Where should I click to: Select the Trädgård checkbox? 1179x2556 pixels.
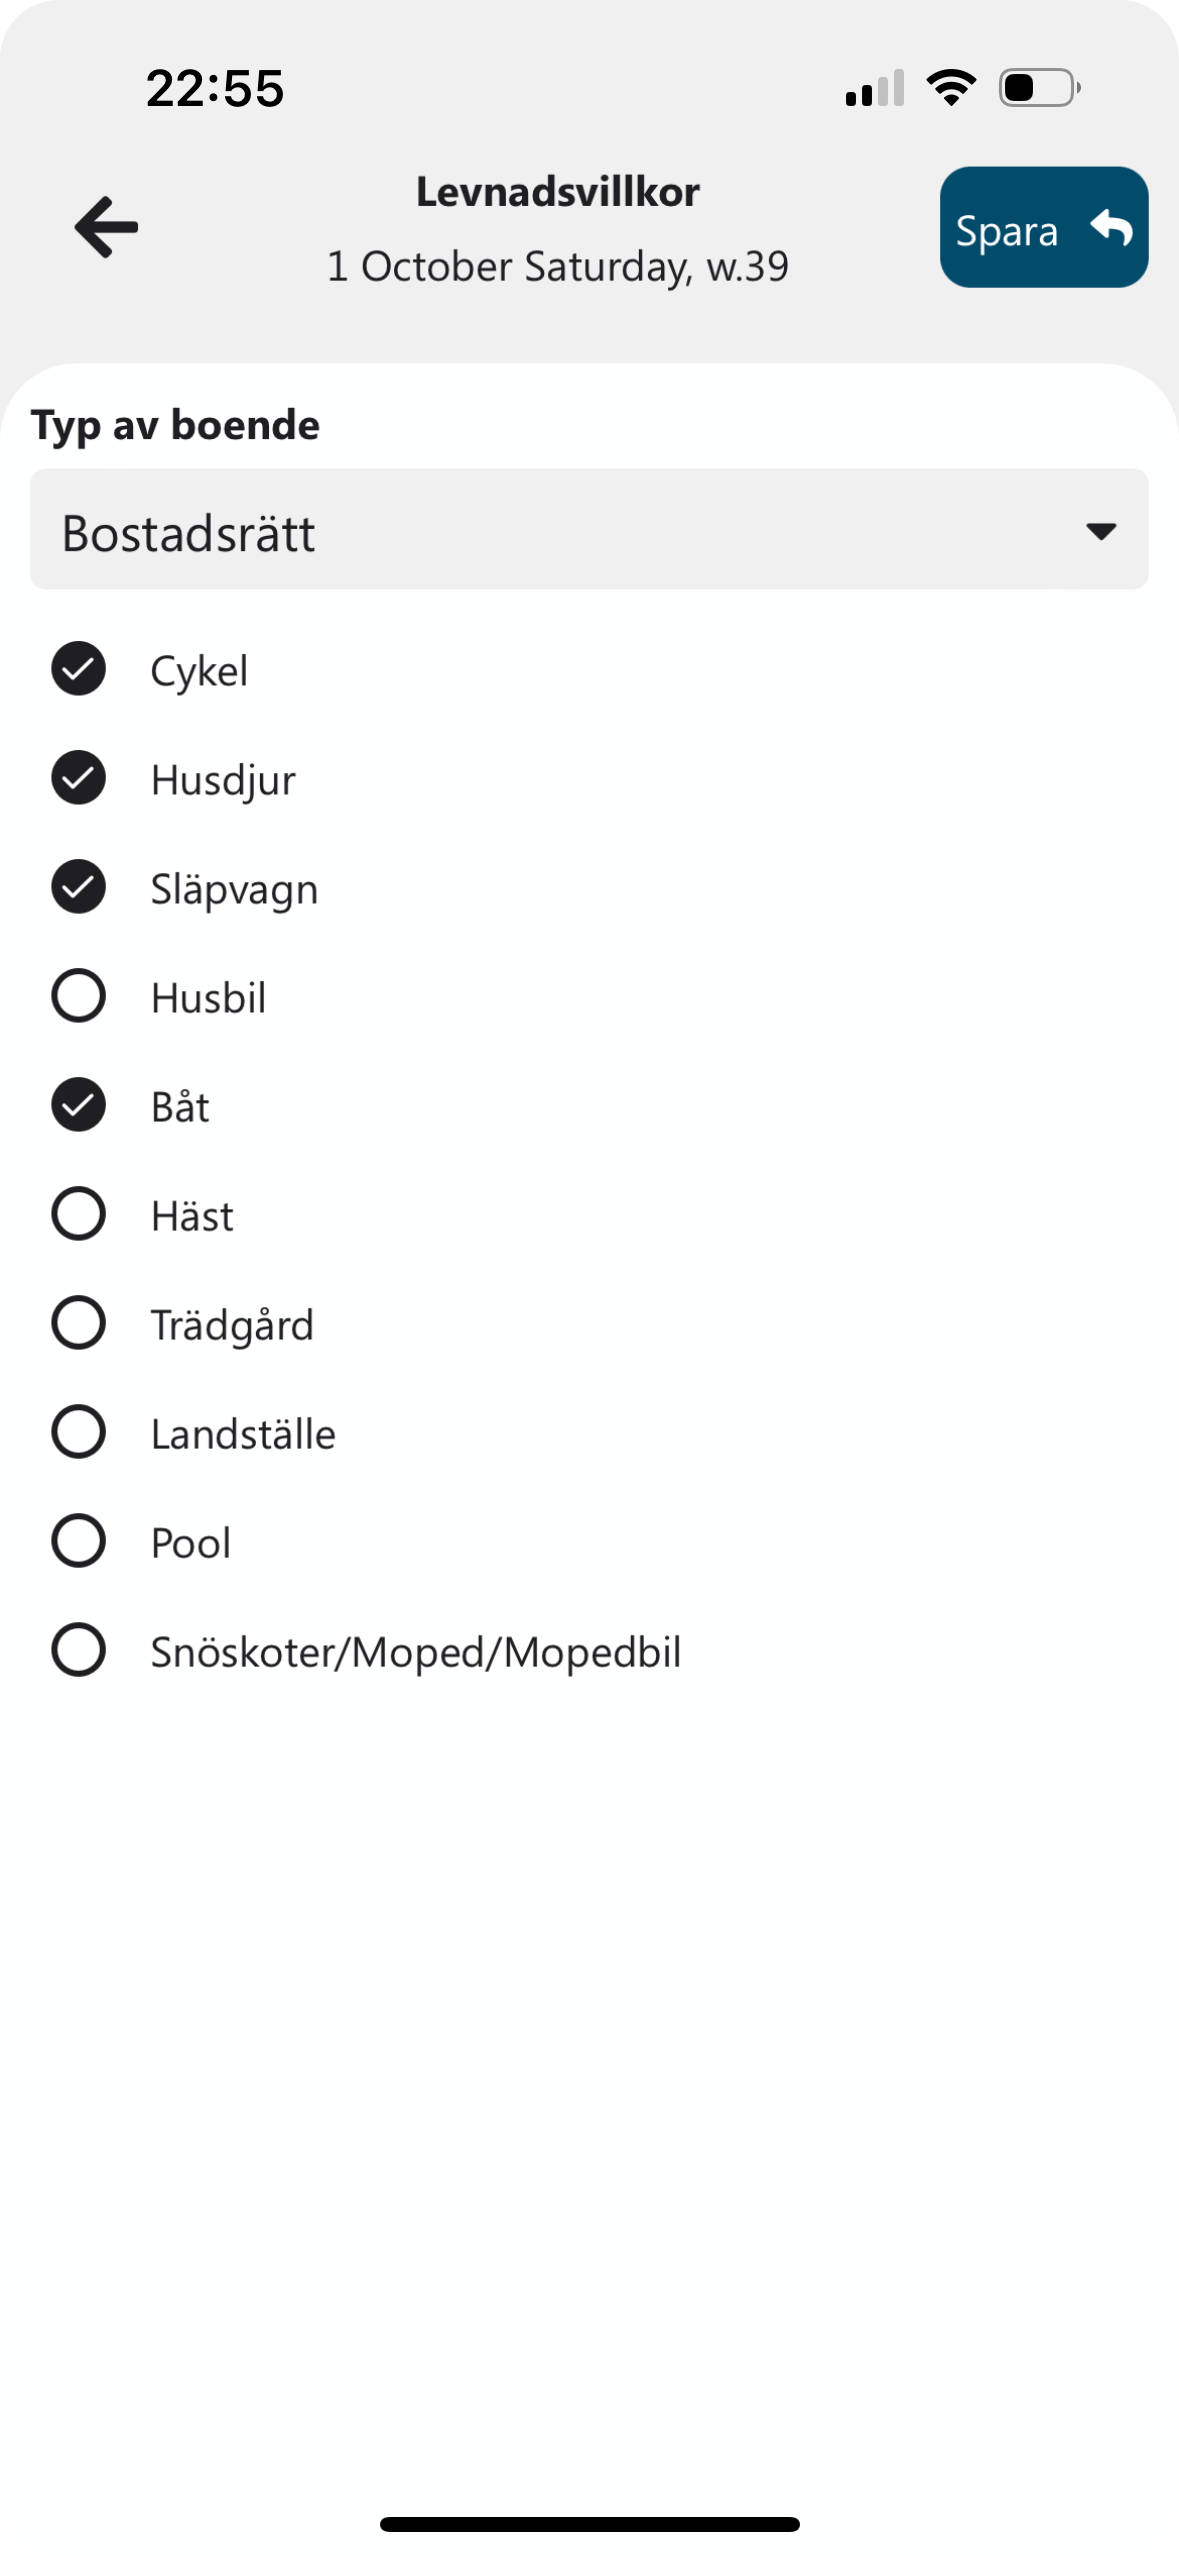(78, 1323)
